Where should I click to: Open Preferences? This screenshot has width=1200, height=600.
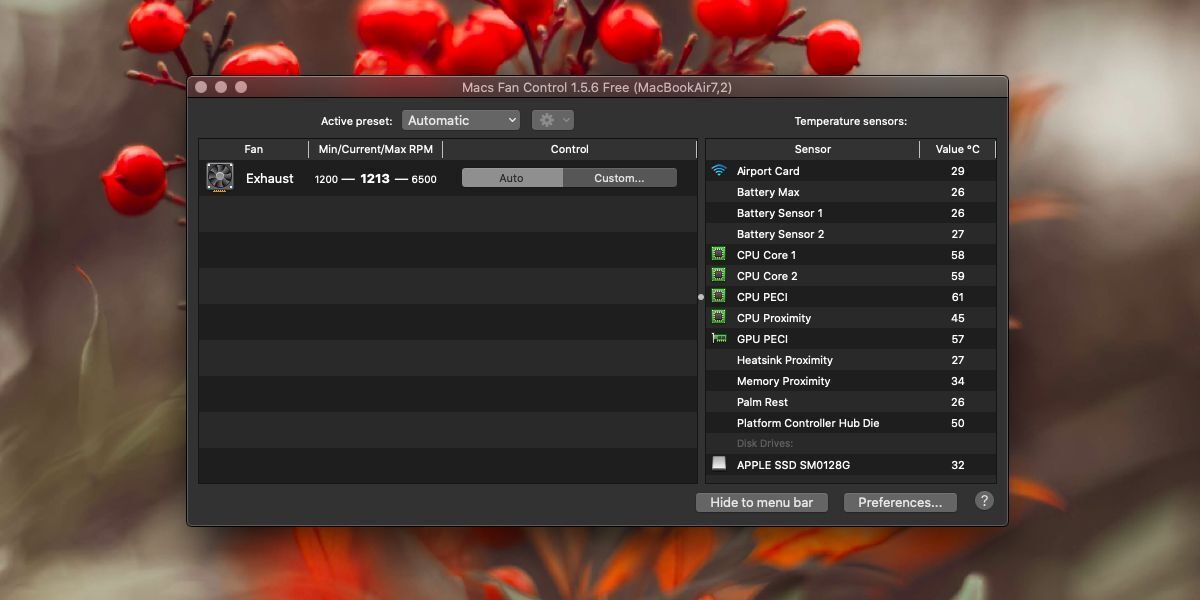pyautogui.click(x=899, y=502)
